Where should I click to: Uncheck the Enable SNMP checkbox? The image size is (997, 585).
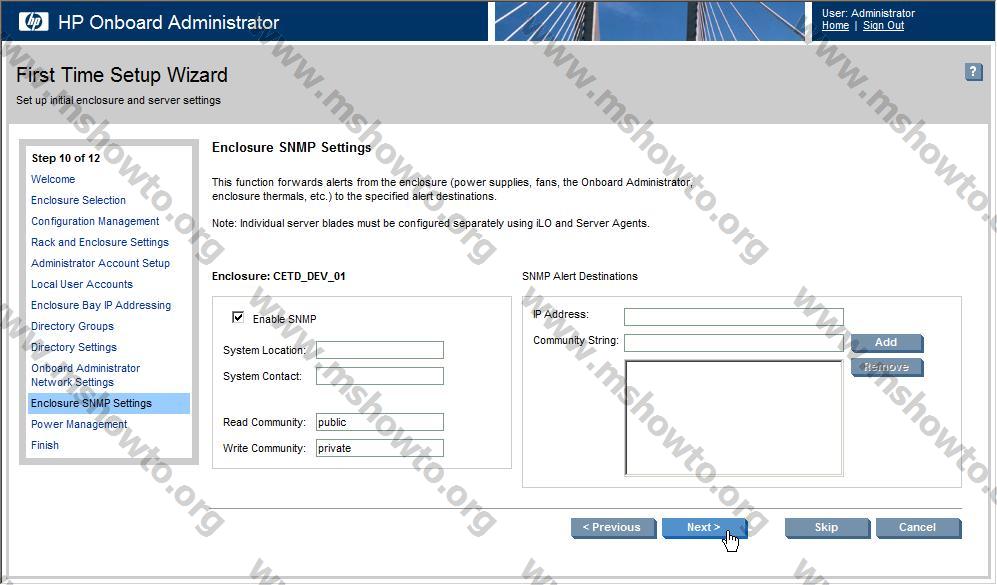pyautogui.click(x=238, y=317)
